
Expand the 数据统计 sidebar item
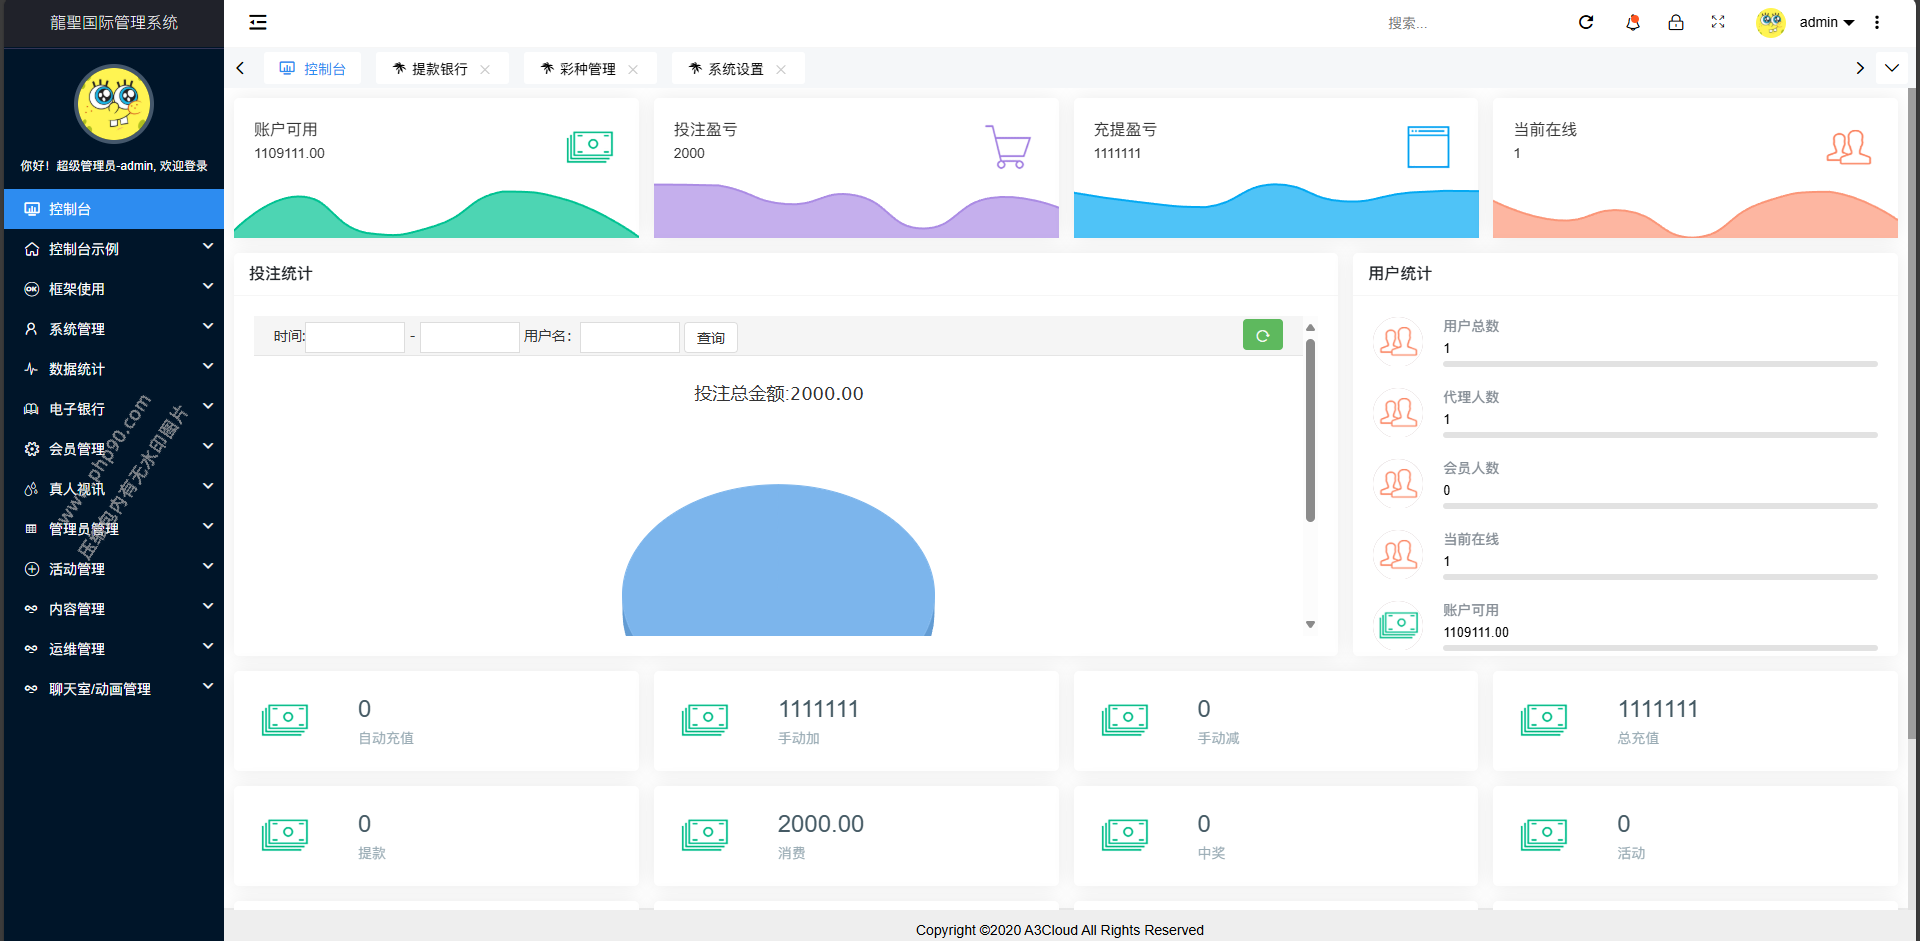[114, 369]
